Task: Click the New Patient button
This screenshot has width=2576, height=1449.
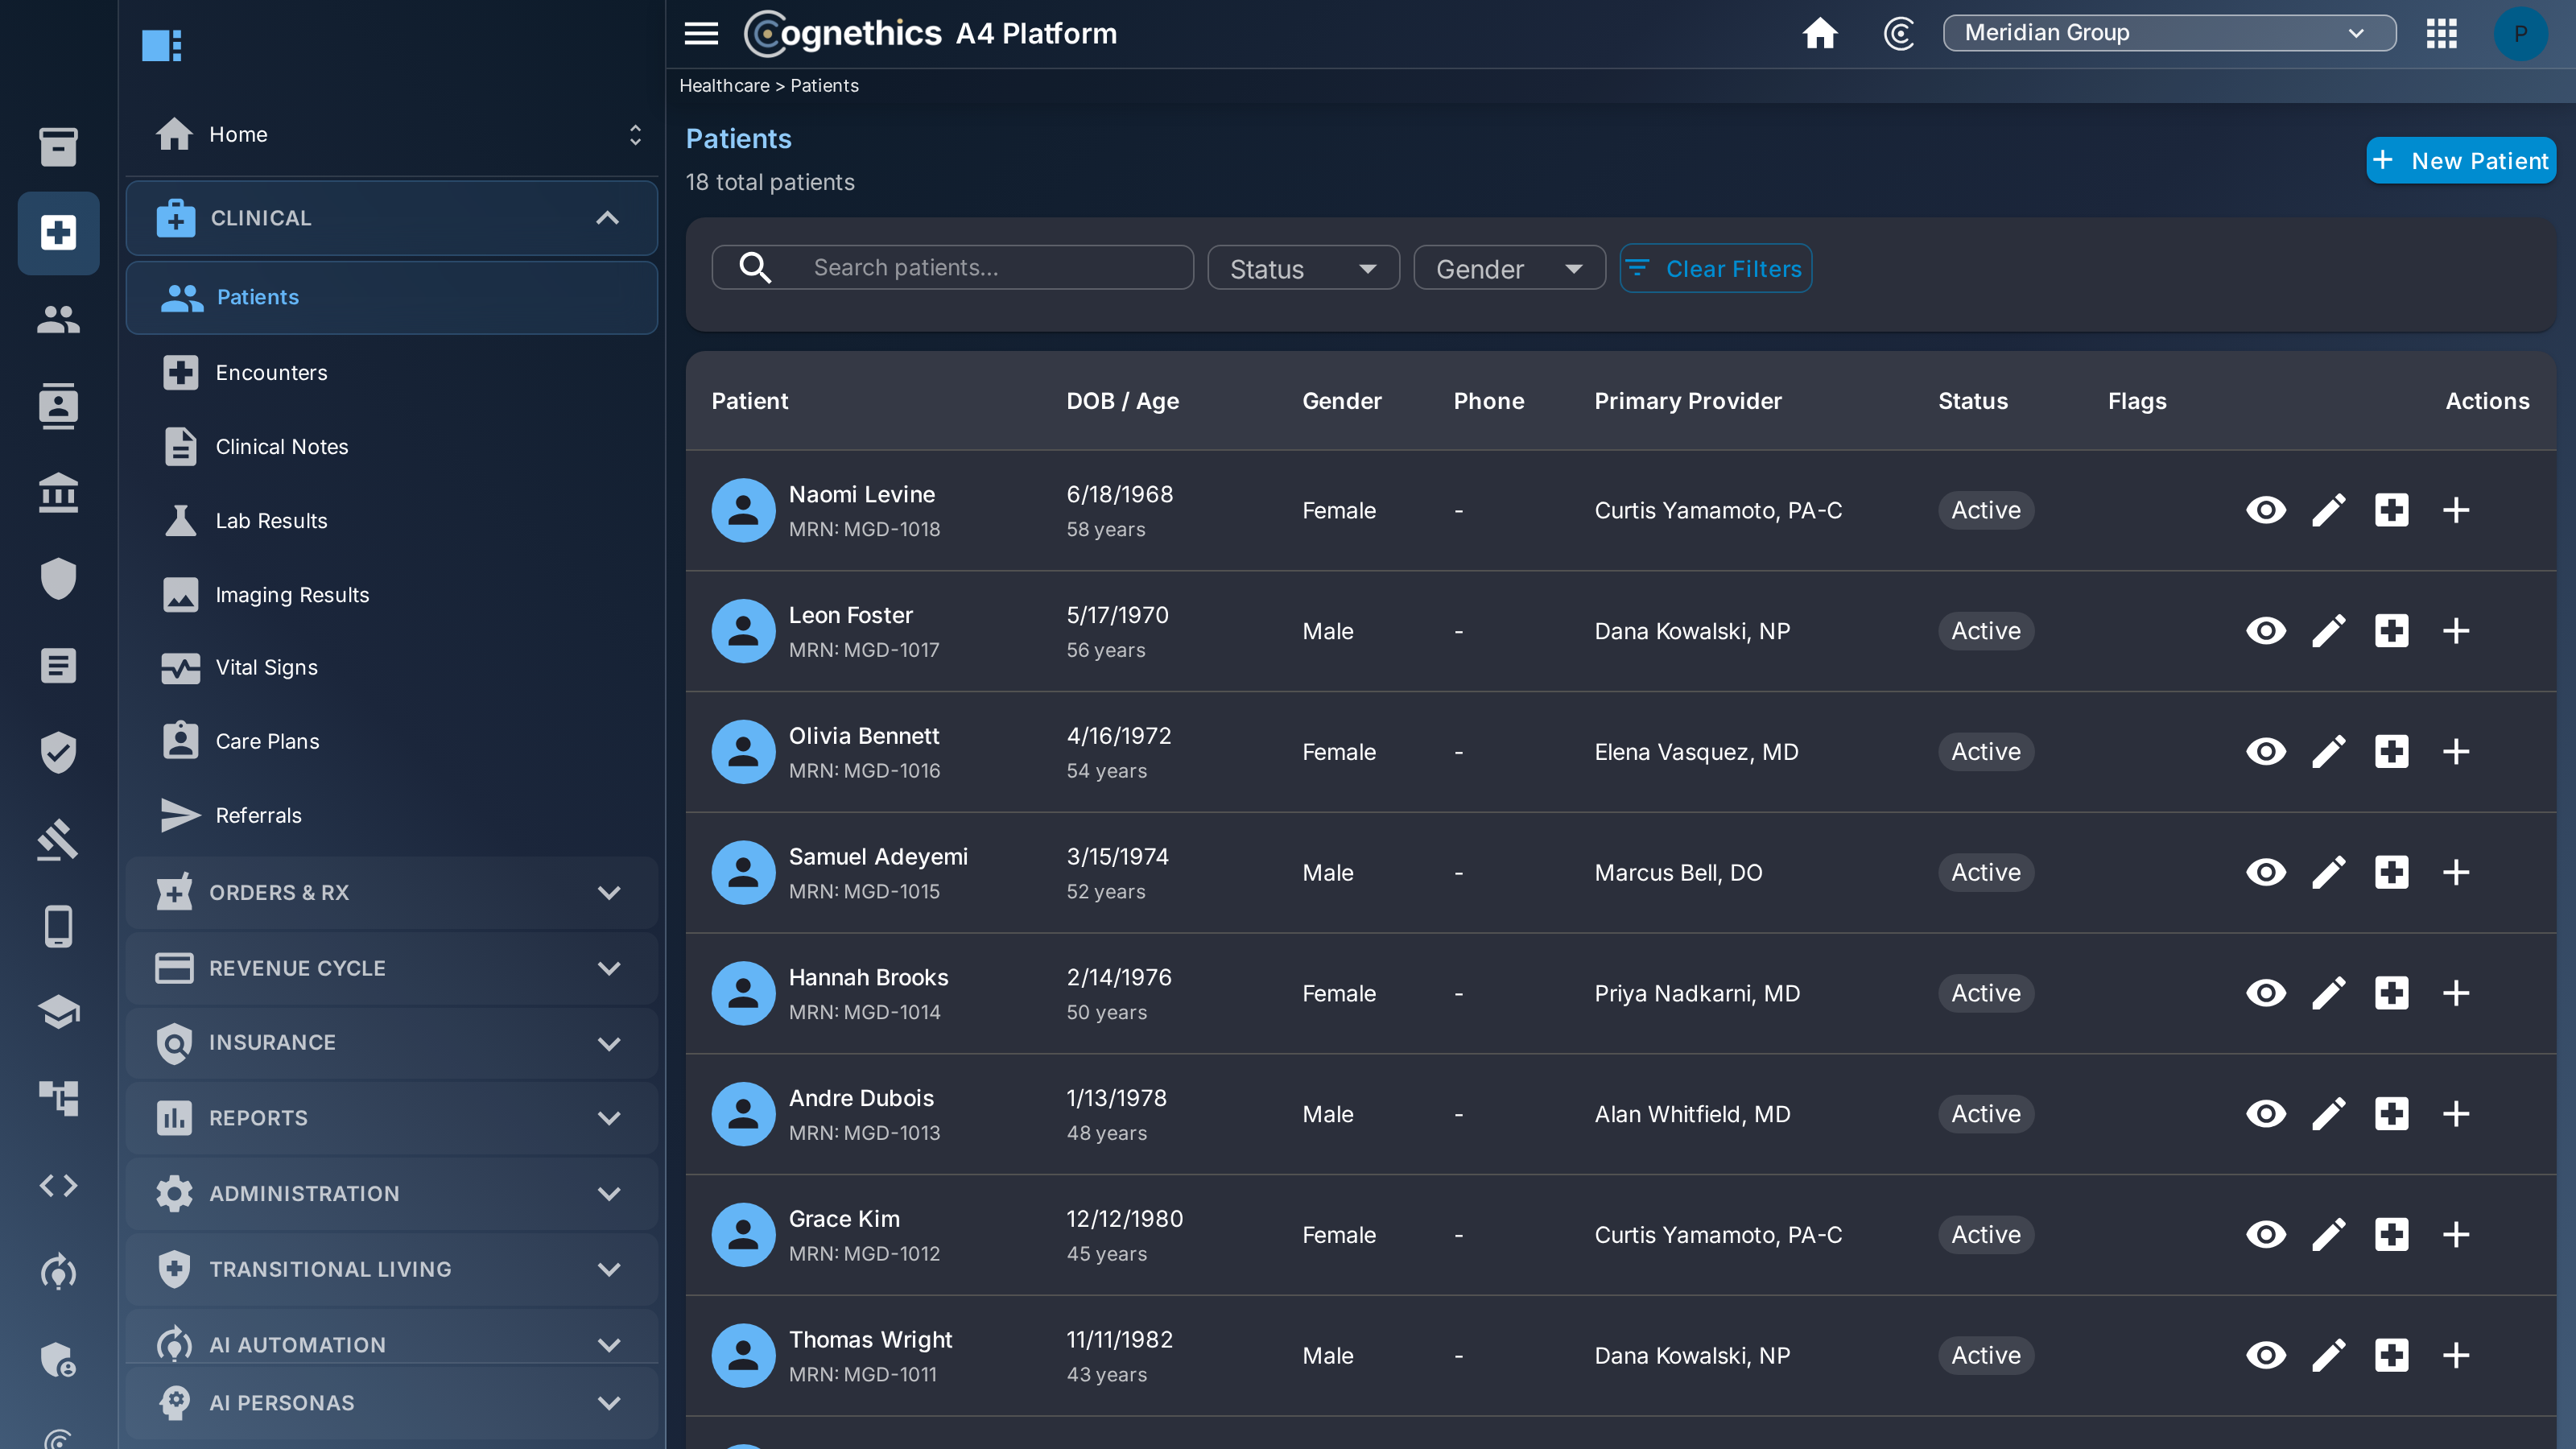Action: pyautogui.click(x=2460, y=161)
